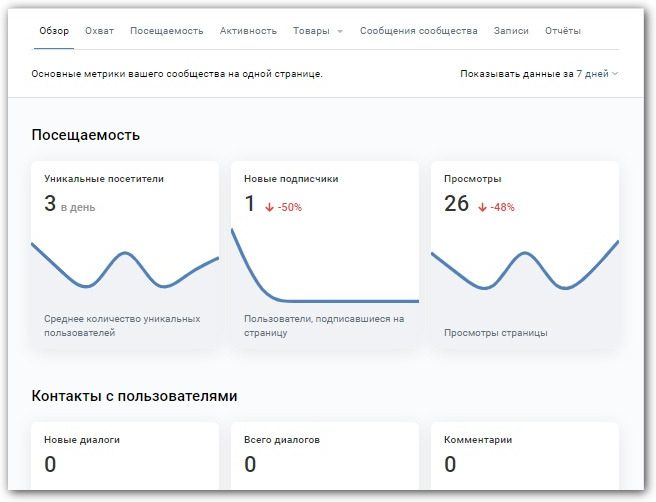Open the Охват tab

click(99, 31)
